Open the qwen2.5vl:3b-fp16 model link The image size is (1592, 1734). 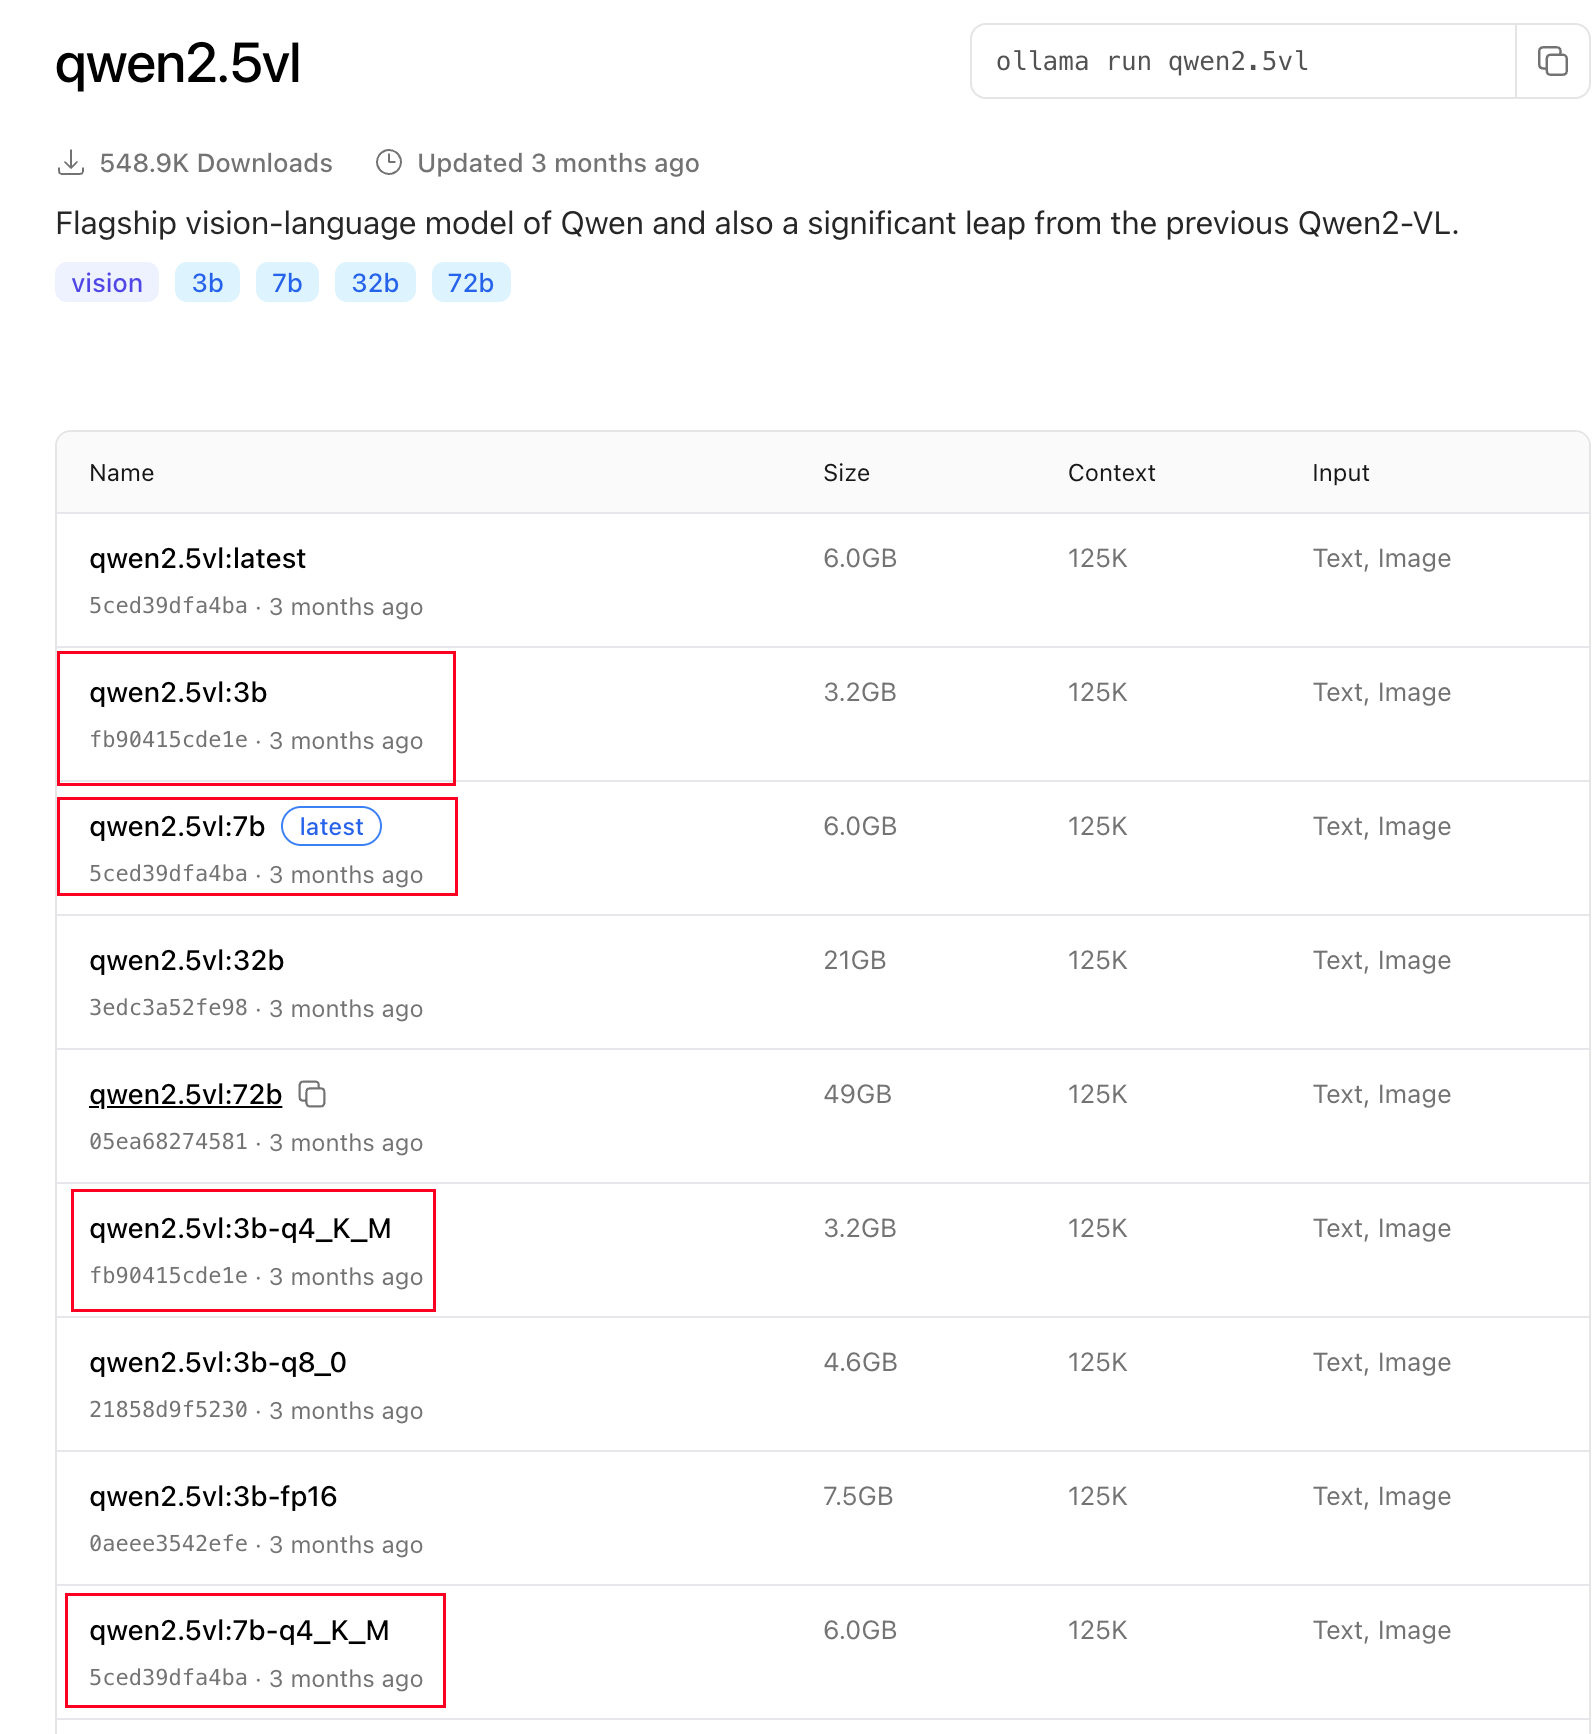(x=213, y=1496)
